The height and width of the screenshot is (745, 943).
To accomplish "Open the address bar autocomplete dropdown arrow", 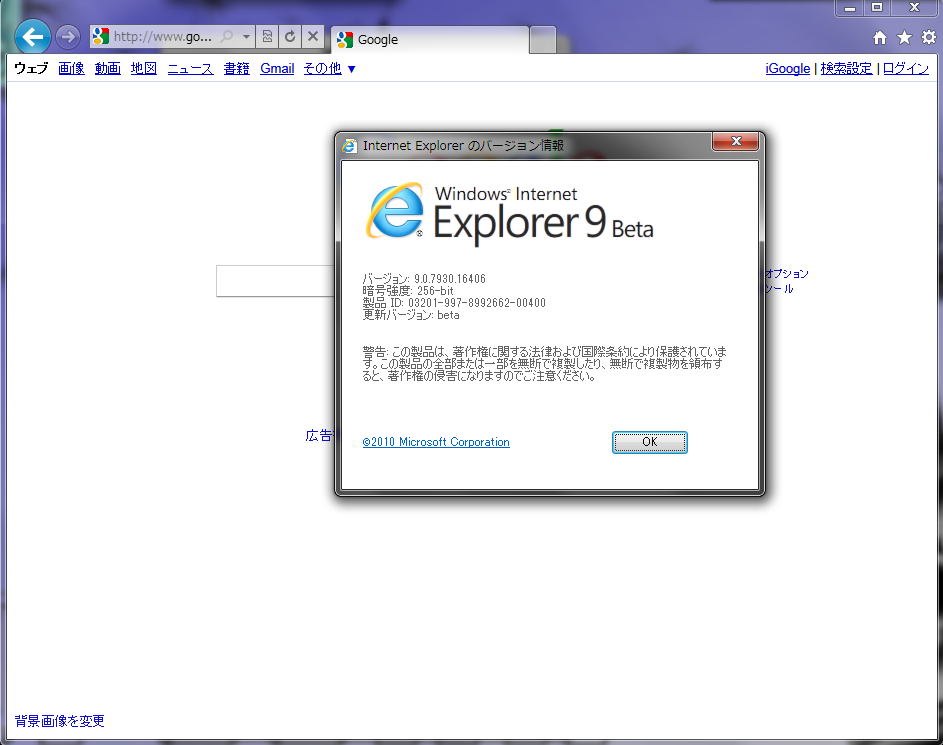I will pos(246,37).
